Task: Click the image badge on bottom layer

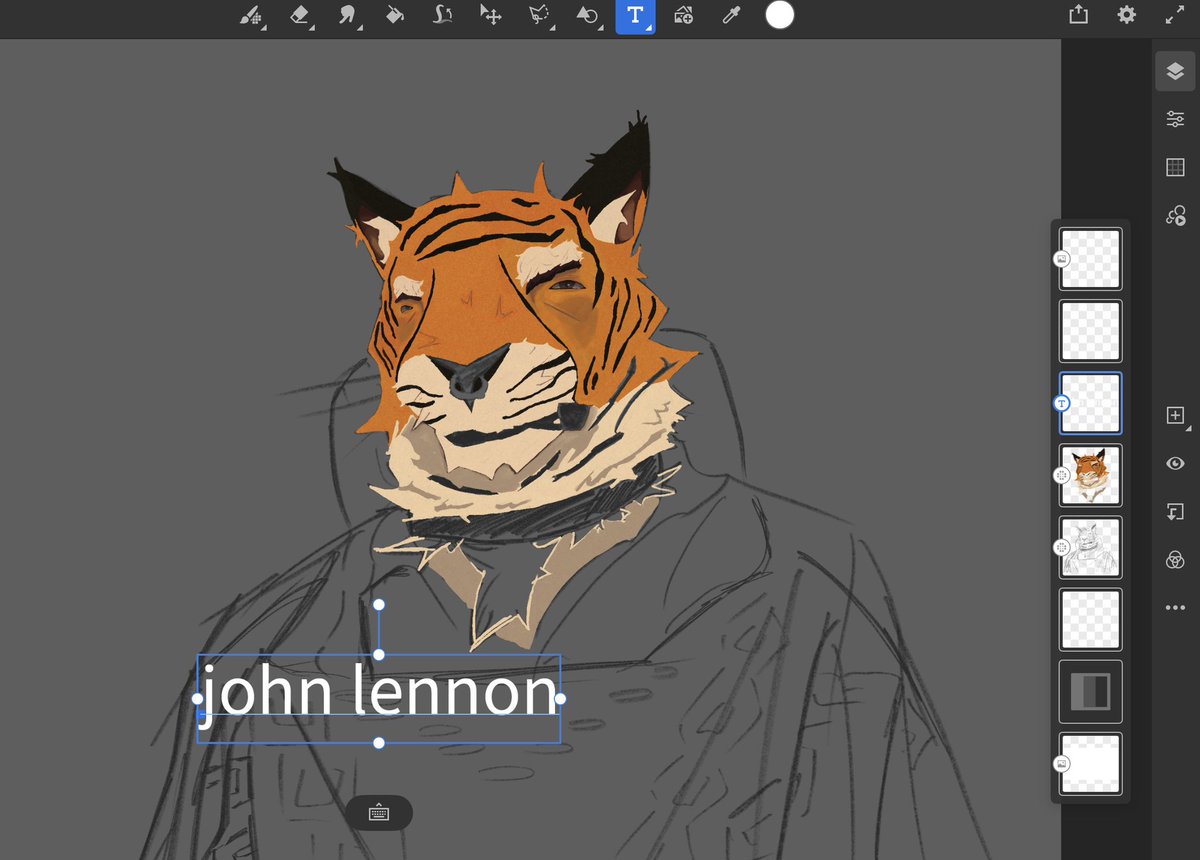Action: tap(1062, 763)
